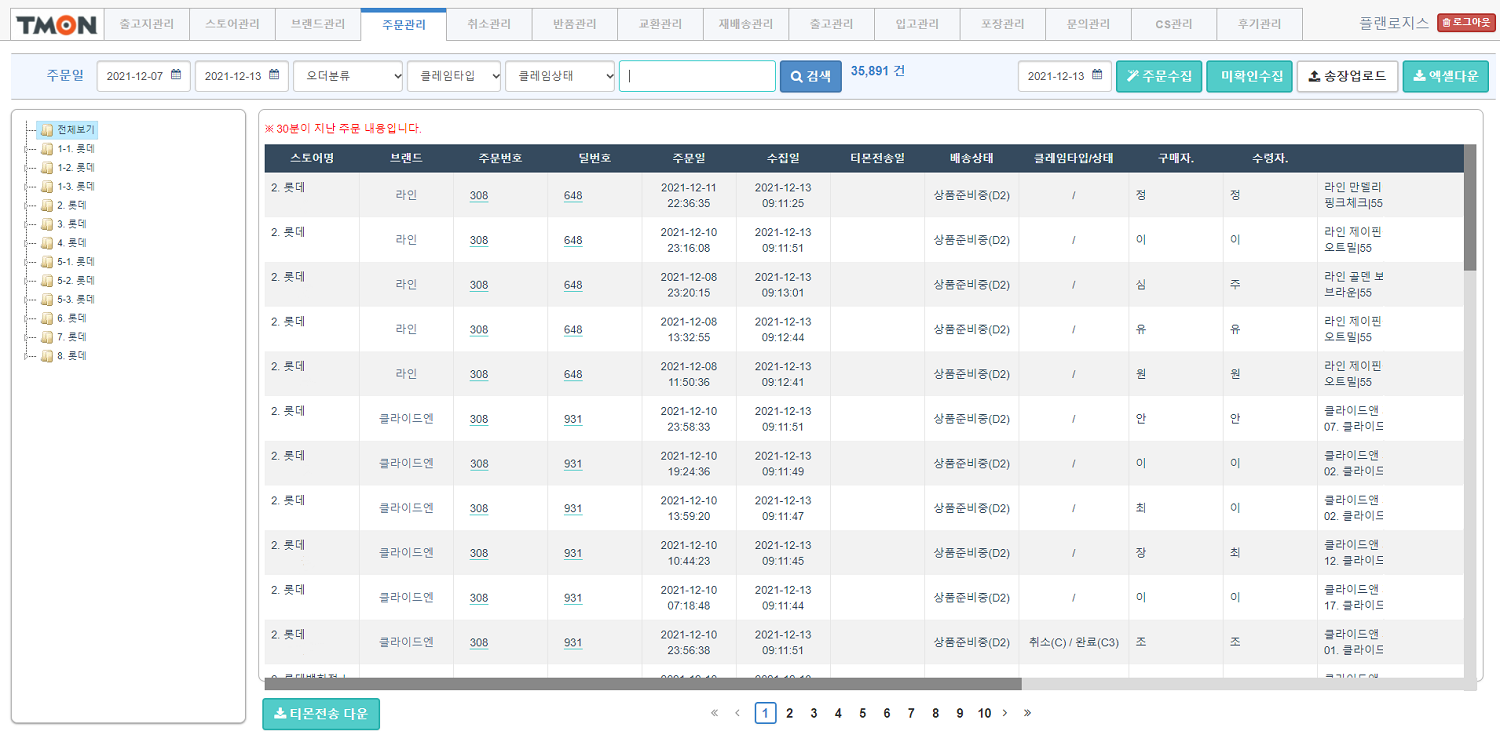
Task: Click red 로그아웃 button
Action: (1466, 23)
